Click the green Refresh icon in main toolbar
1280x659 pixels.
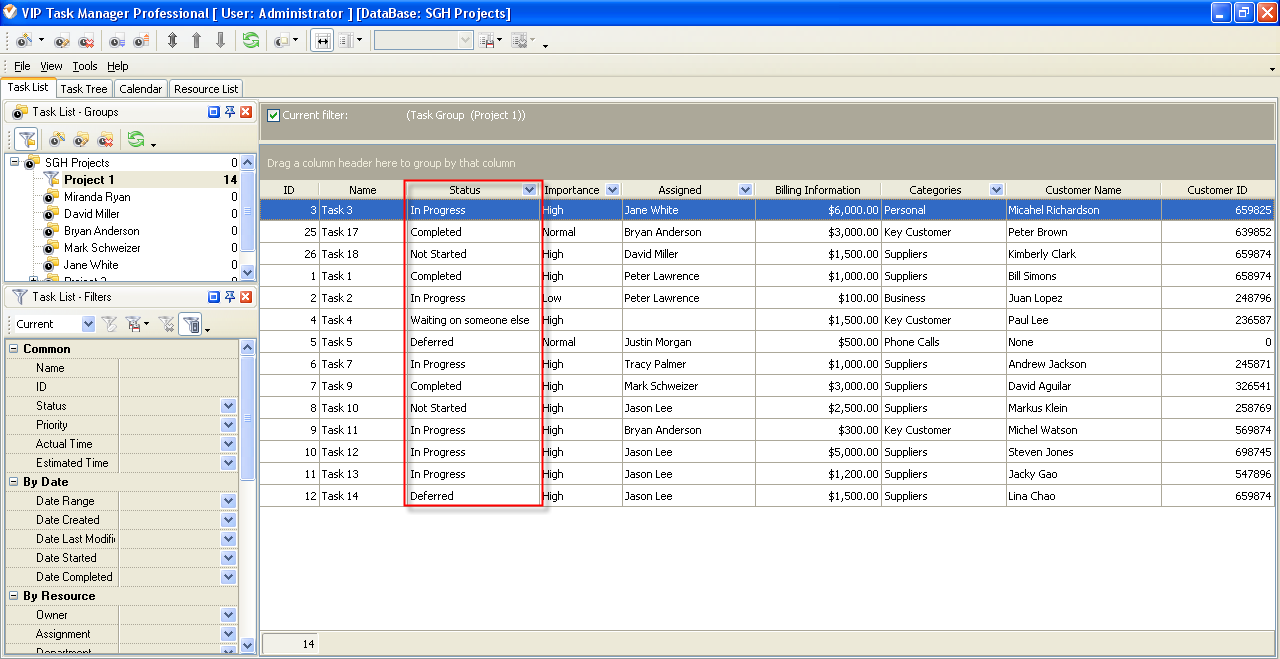[251, 41]
